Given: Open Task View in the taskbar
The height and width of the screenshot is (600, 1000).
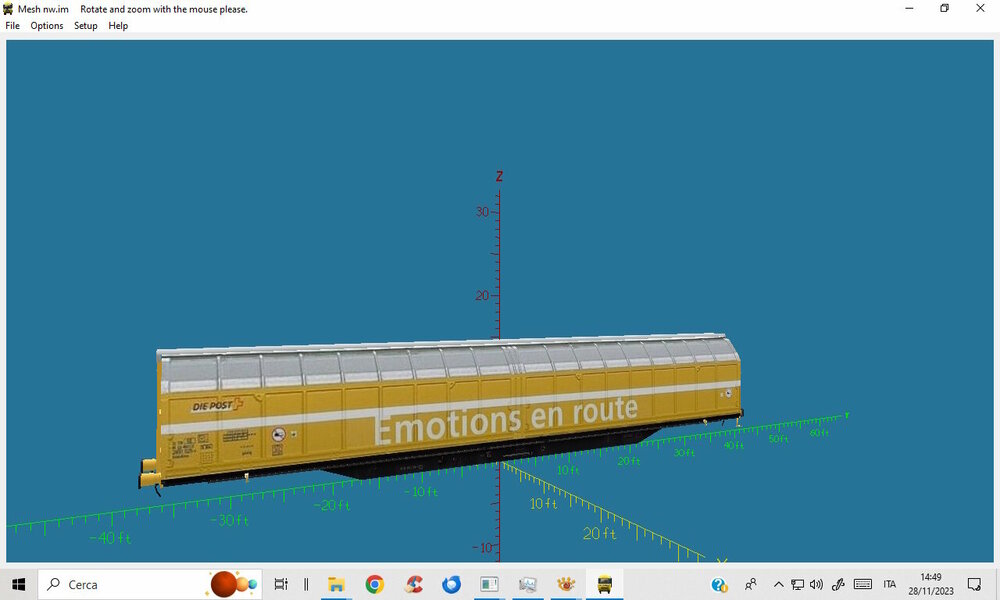Looking at the screenshot, I should [x=280, y=584].
